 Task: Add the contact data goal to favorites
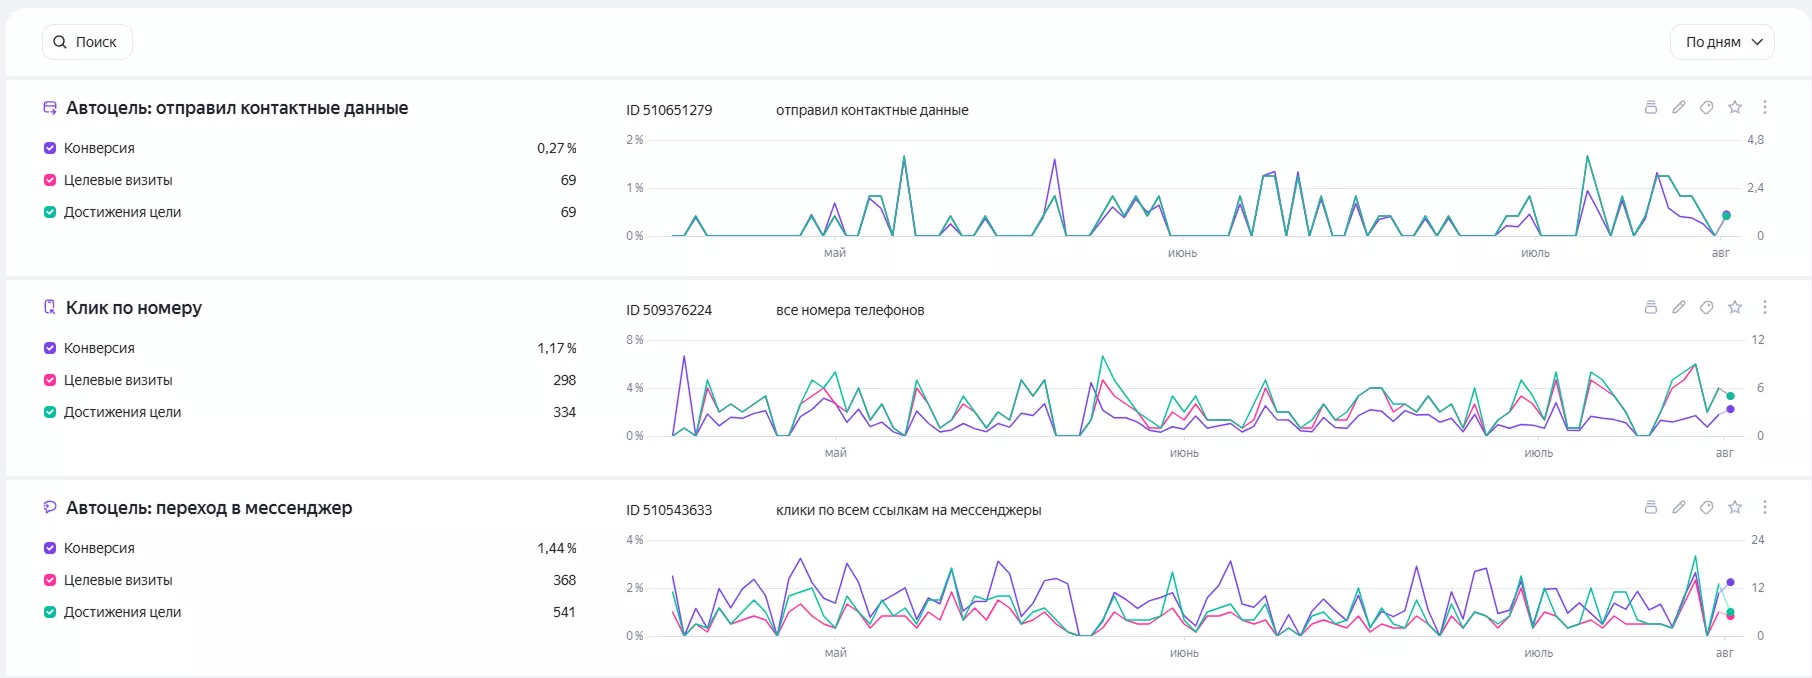pyautogui.click(x=1735, y=107)
